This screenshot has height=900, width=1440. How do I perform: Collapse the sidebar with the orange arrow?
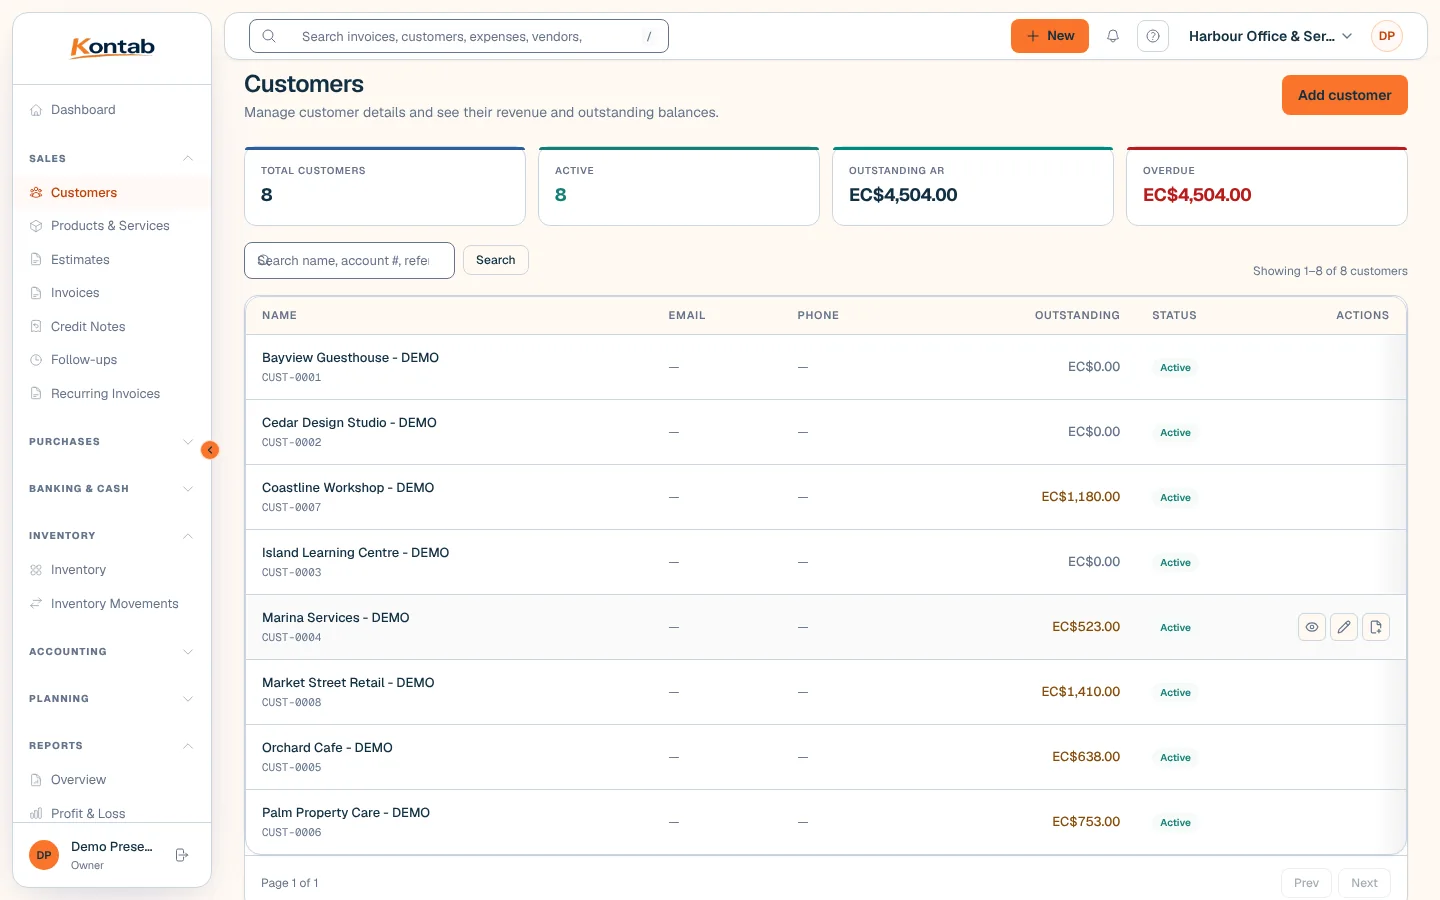pyautogui.click(x=210, y=450)
